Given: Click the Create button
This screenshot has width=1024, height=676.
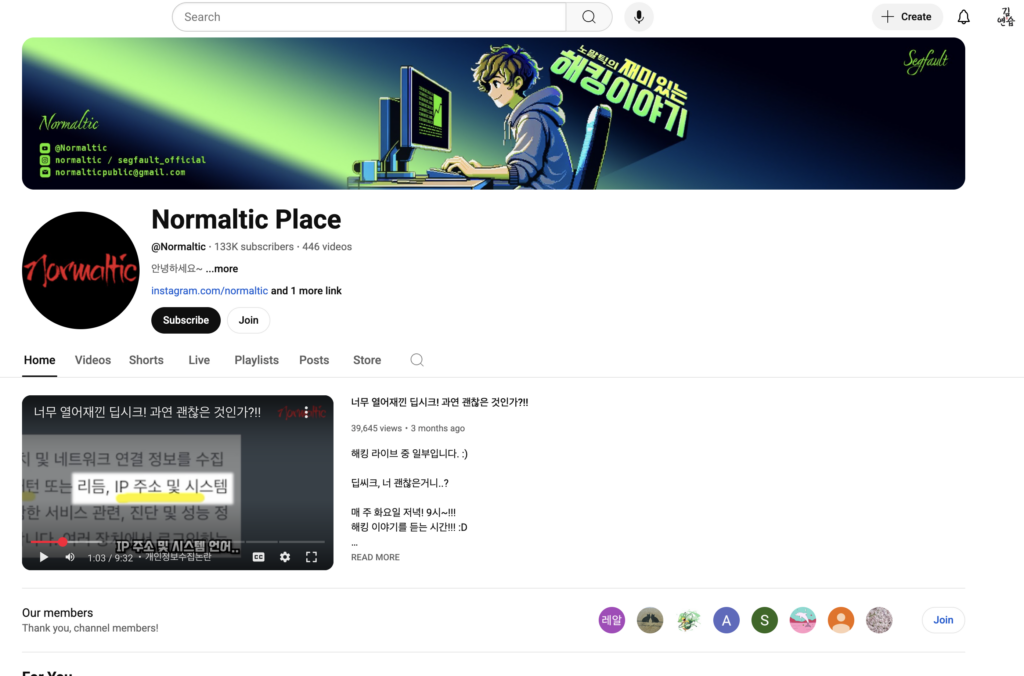Looking at the screenshot, I should click(907, 17).
